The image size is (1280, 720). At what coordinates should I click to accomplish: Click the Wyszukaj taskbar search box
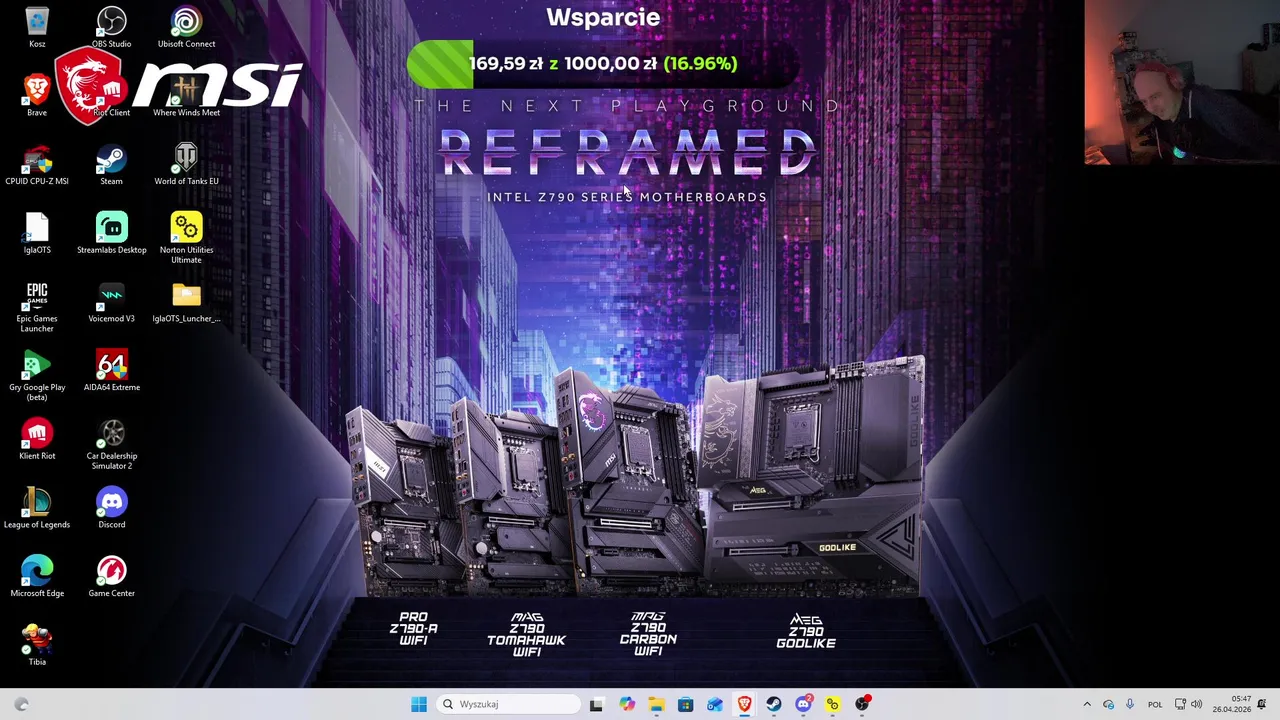pyautogui.click(x=509, y=704)
